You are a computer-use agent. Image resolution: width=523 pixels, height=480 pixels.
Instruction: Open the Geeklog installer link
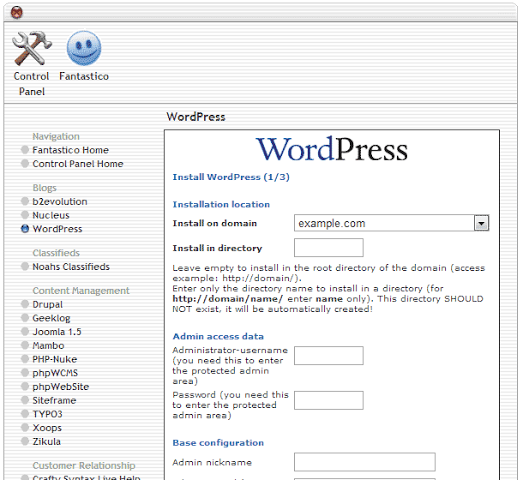click(51, 318)
